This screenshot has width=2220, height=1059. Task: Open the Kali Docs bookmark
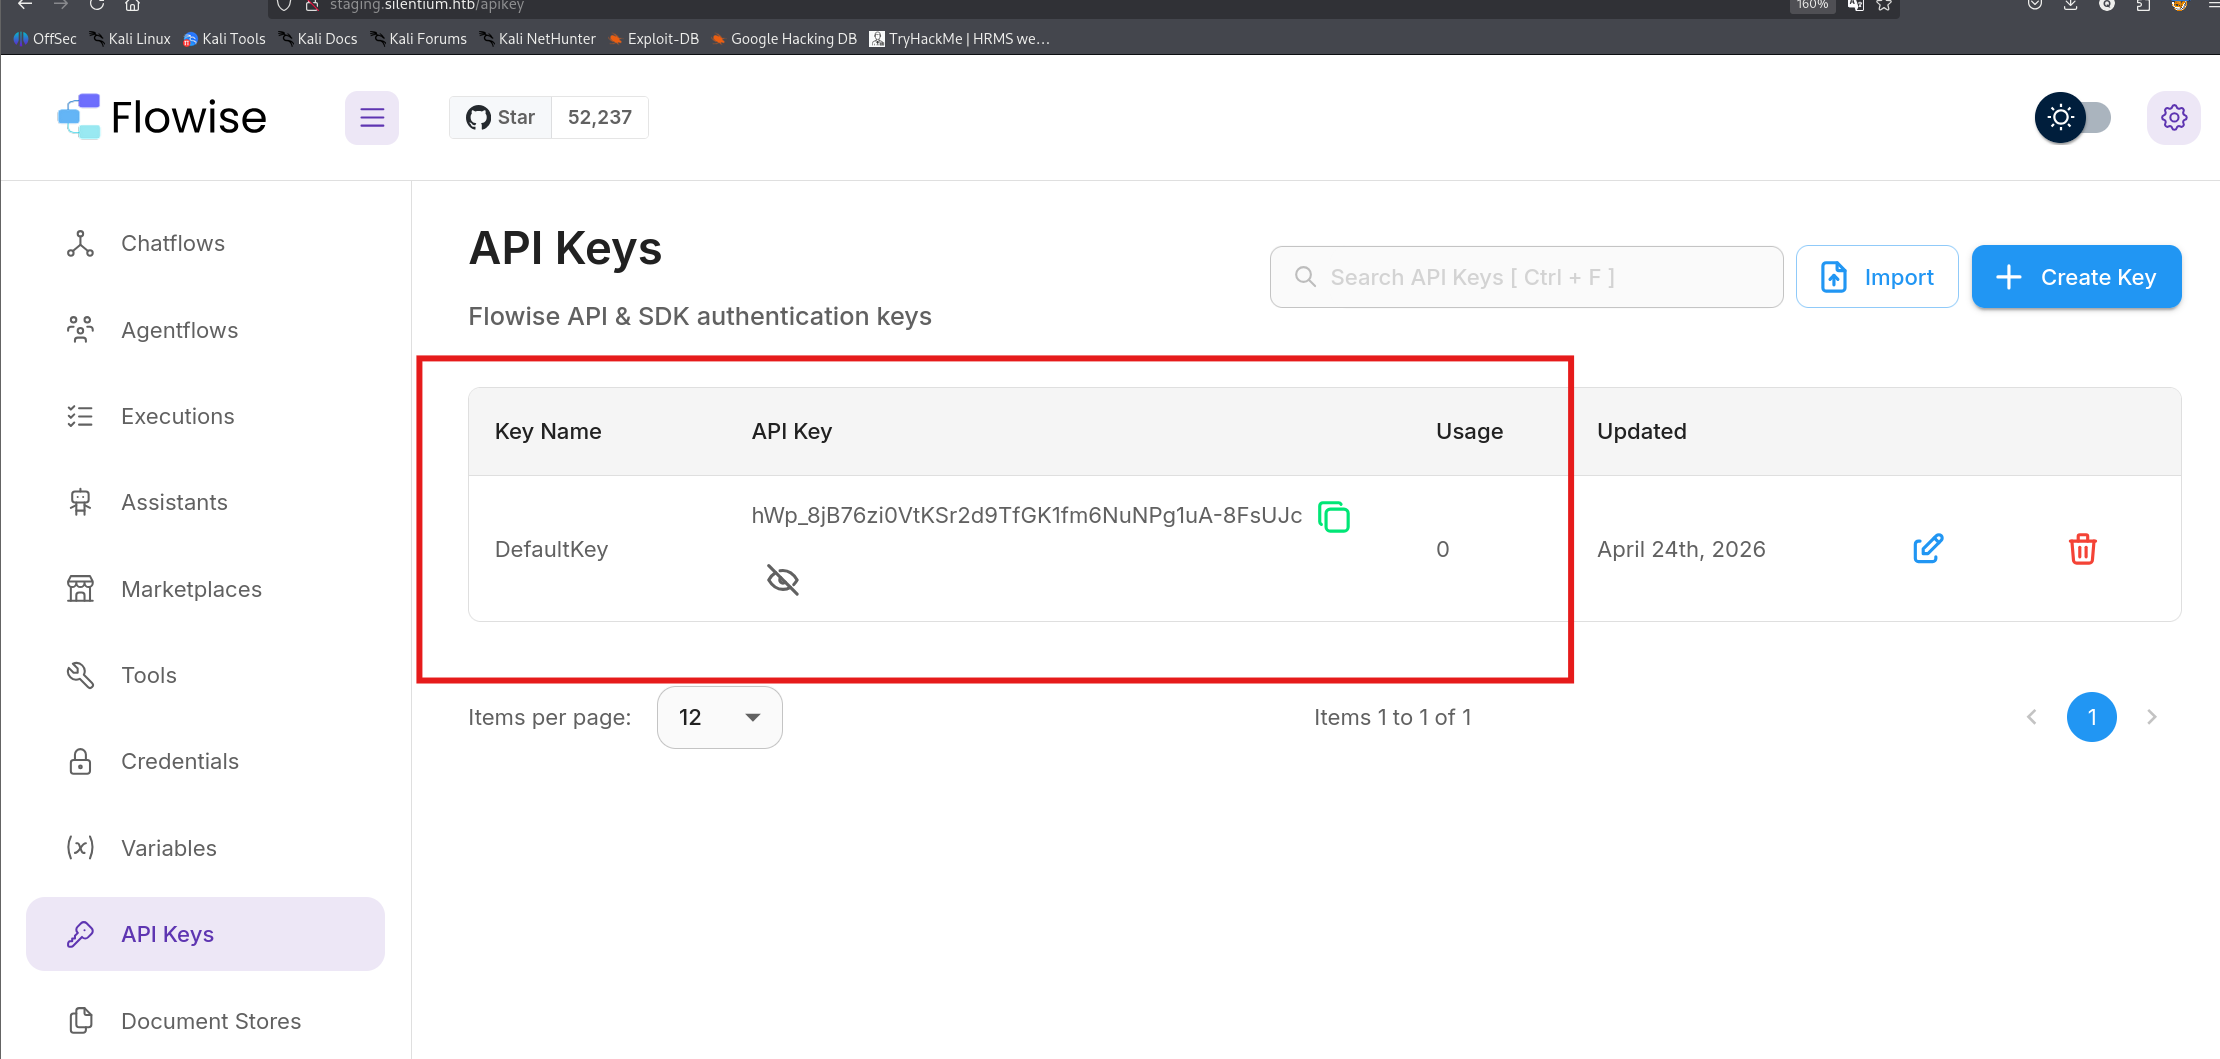tap(318, 39)
